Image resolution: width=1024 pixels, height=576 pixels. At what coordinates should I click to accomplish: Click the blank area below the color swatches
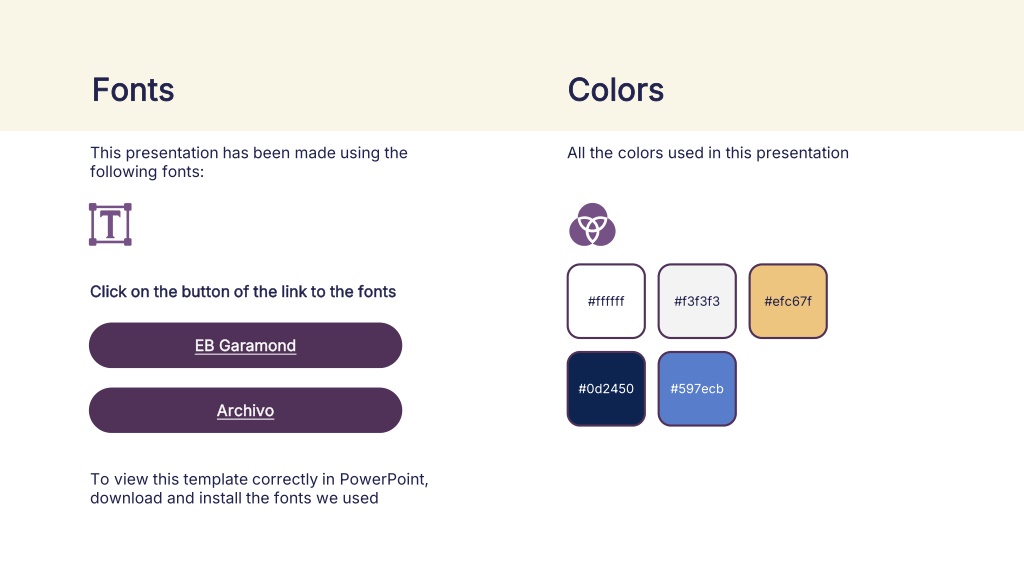[x=718, y=496]
